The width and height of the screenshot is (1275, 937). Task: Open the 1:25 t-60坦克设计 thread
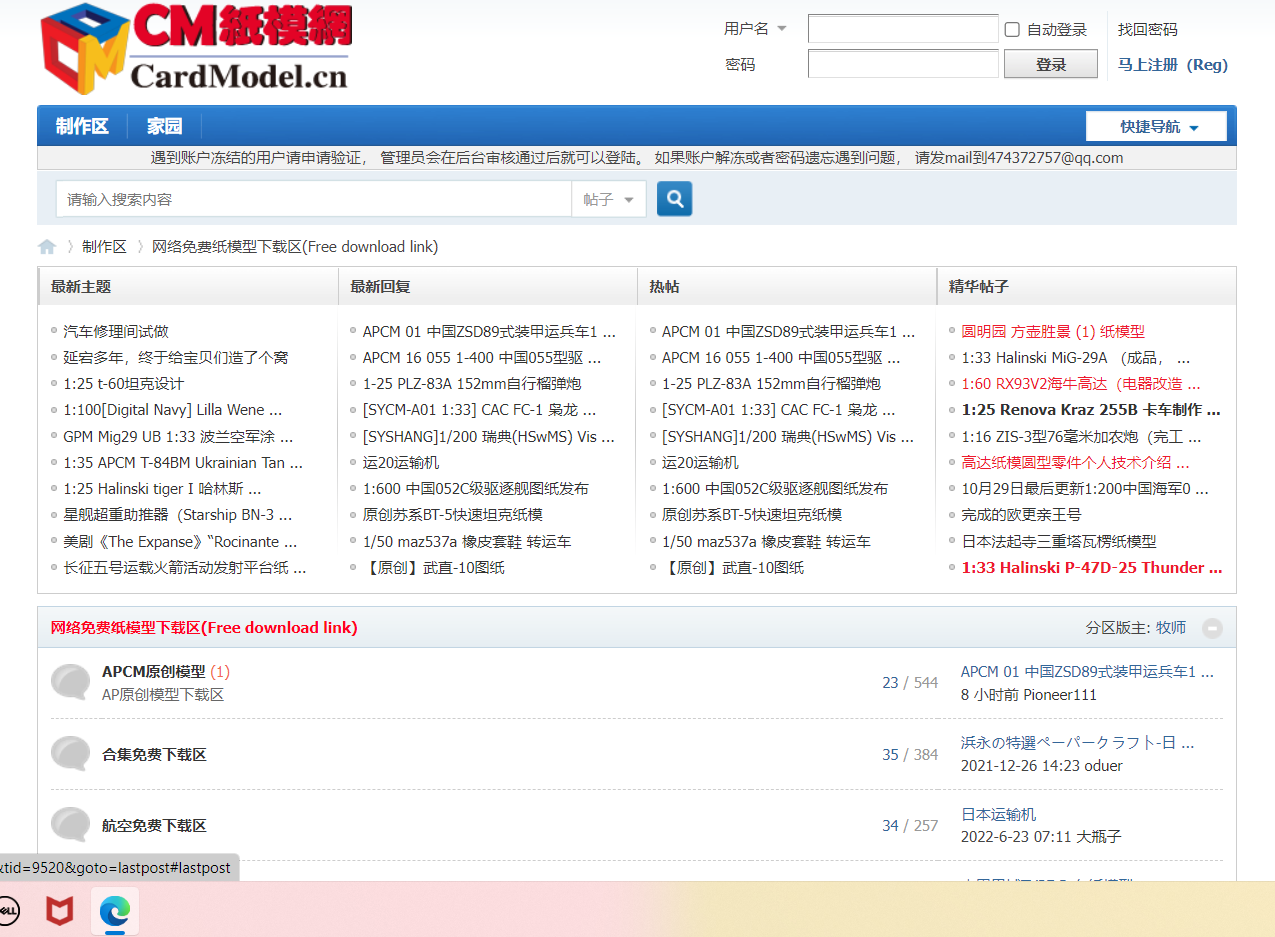pos(124,383)
